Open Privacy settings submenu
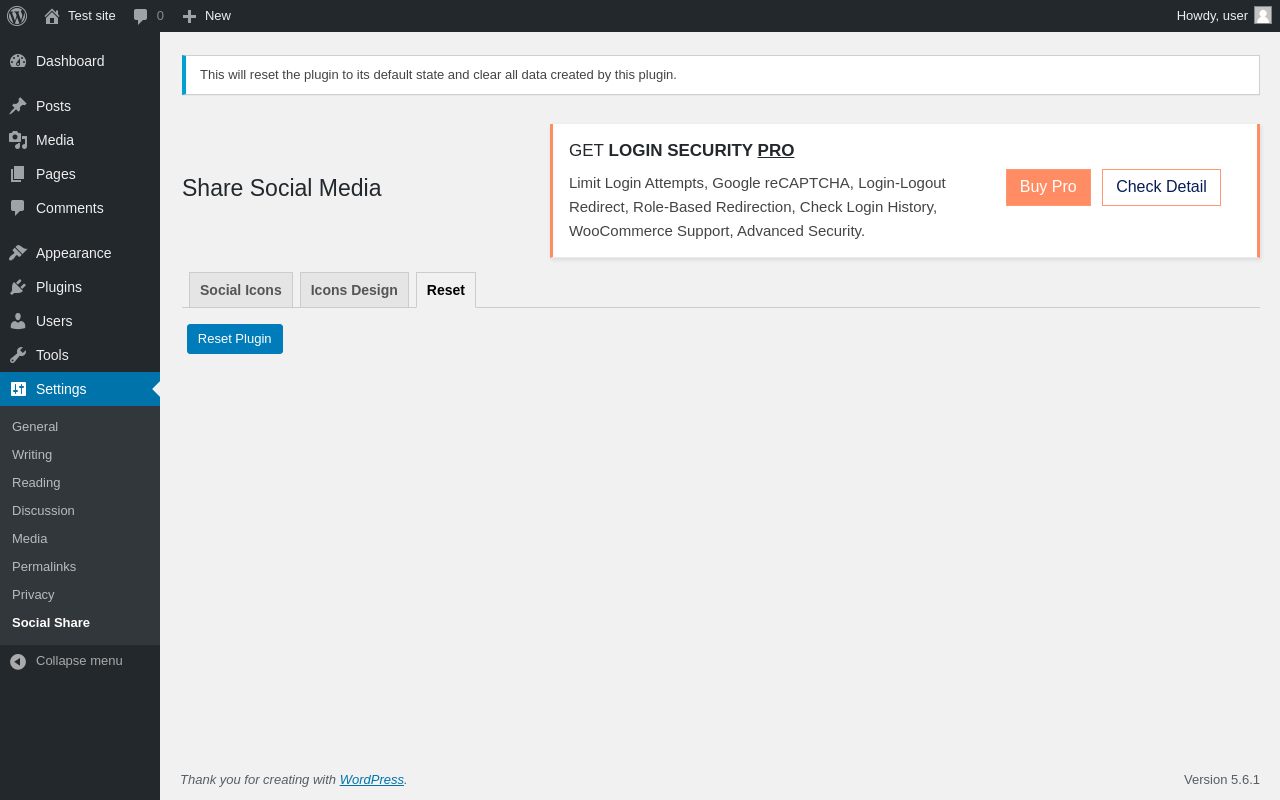Screen dimensions: 1280x800 [80, 595]
